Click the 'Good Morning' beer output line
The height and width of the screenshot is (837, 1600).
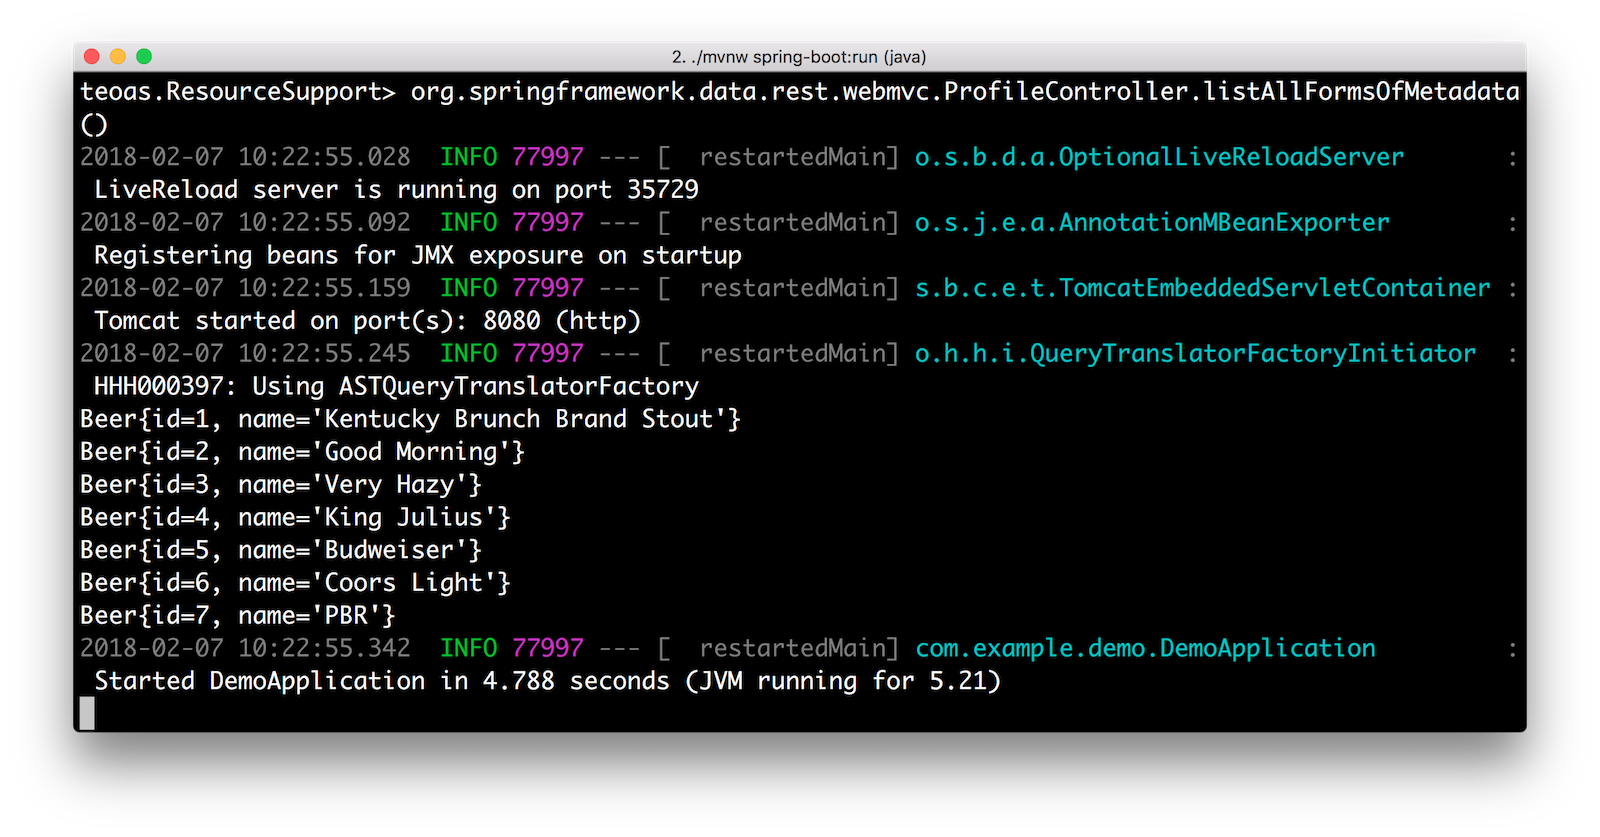click(302, 452)
